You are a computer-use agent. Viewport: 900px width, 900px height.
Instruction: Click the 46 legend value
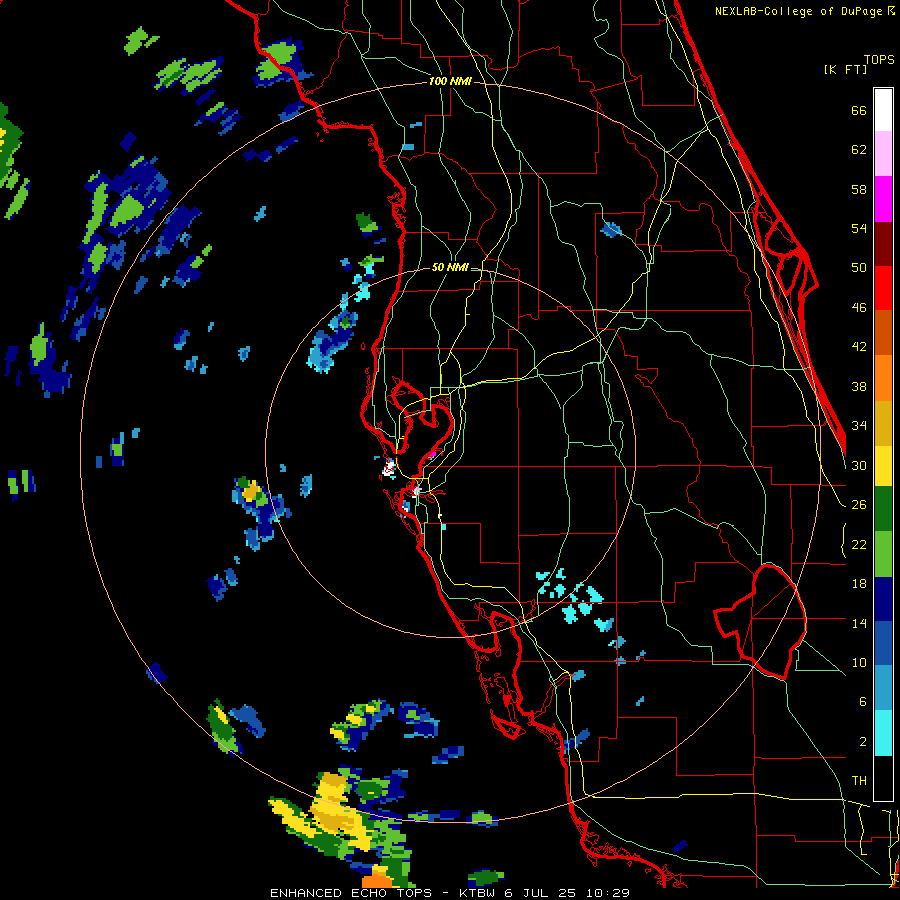[859, 308]
